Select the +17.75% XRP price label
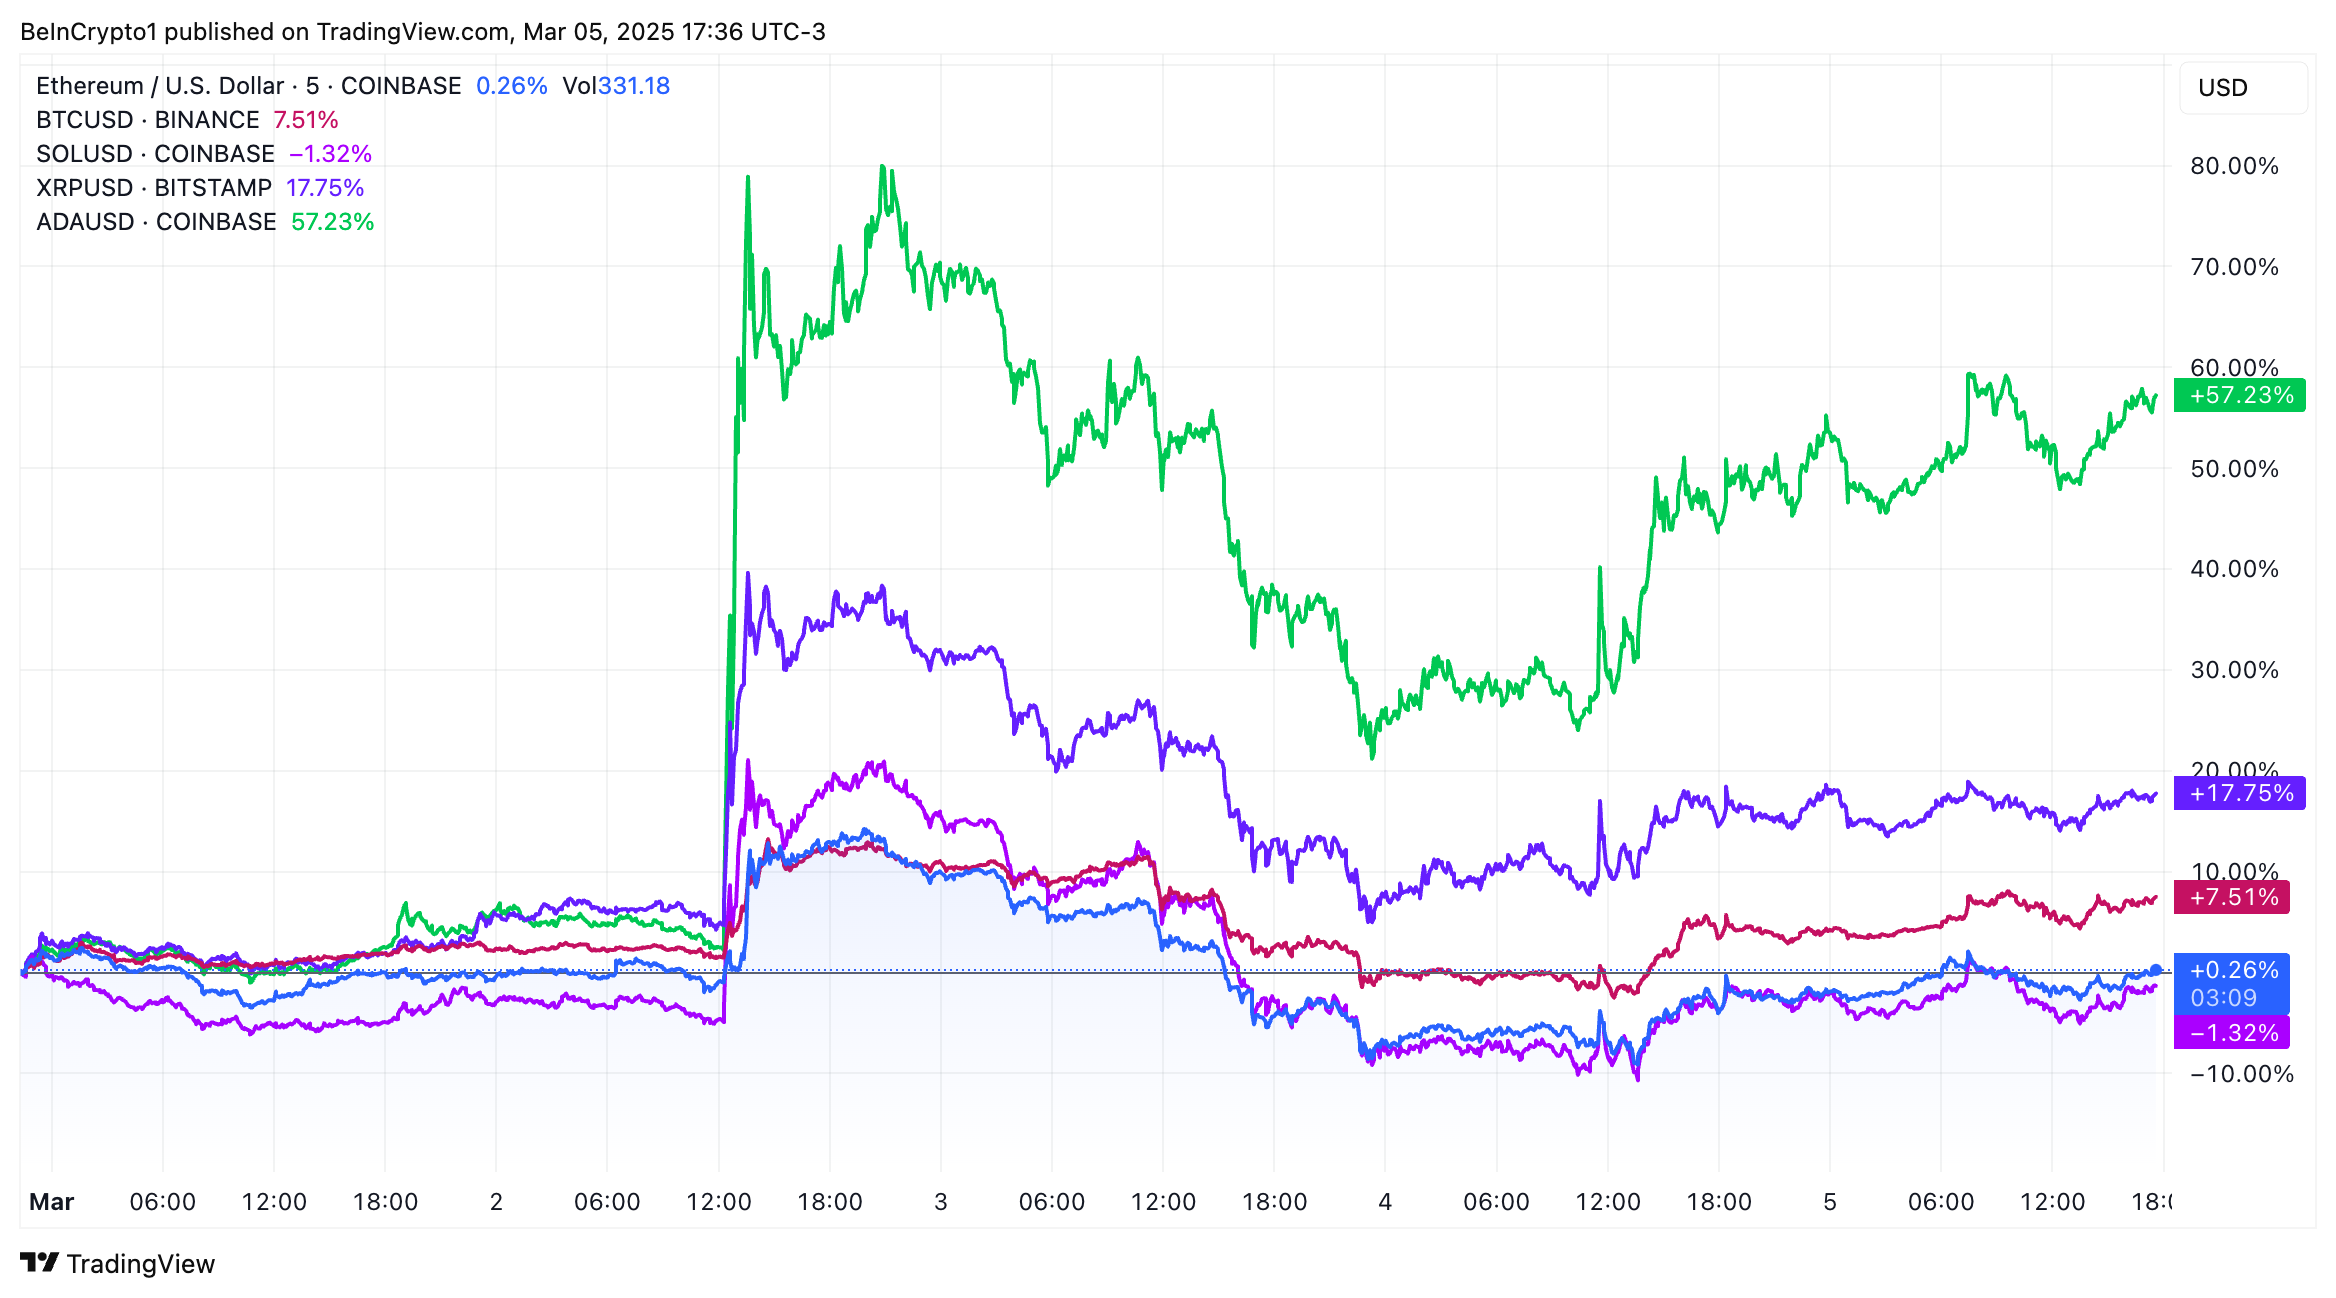 coord(2237,790)
